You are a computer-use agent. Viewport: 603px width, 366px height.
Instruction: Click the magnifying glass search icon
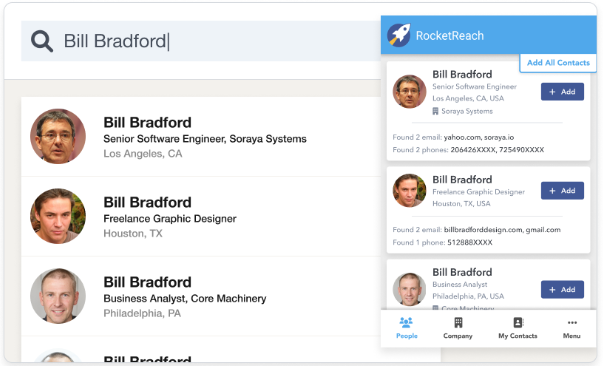pos(42,41)
